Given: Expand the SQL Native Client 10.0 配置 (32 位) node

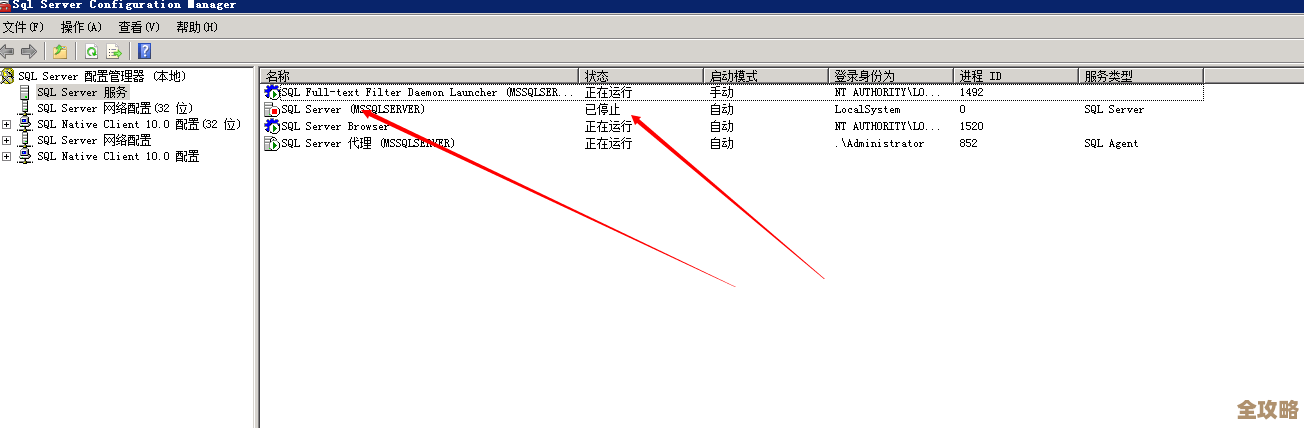Looking at the screenshot, I should pyautogui.click(x=7, y=125).
